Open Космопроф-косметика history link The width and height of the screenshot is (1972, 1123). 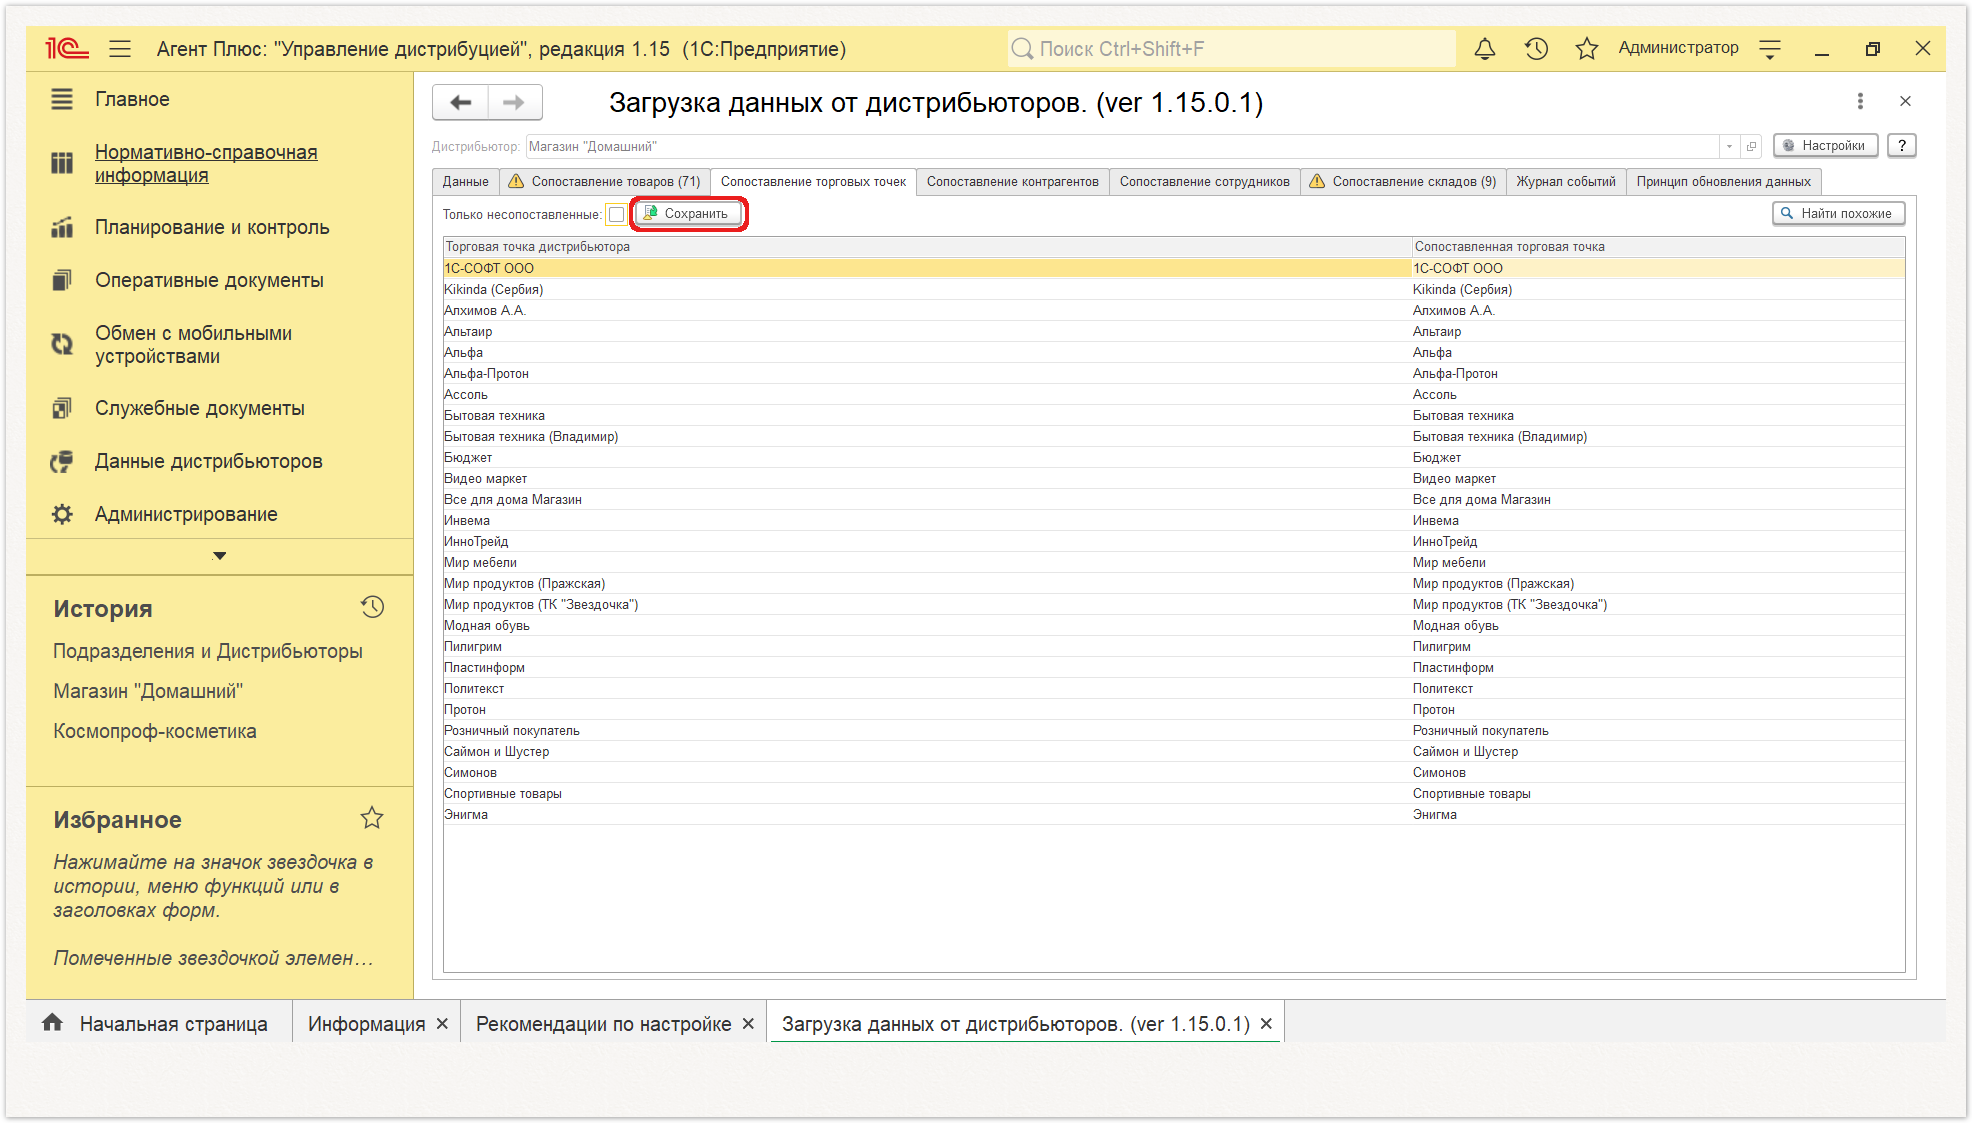point(155,731)
